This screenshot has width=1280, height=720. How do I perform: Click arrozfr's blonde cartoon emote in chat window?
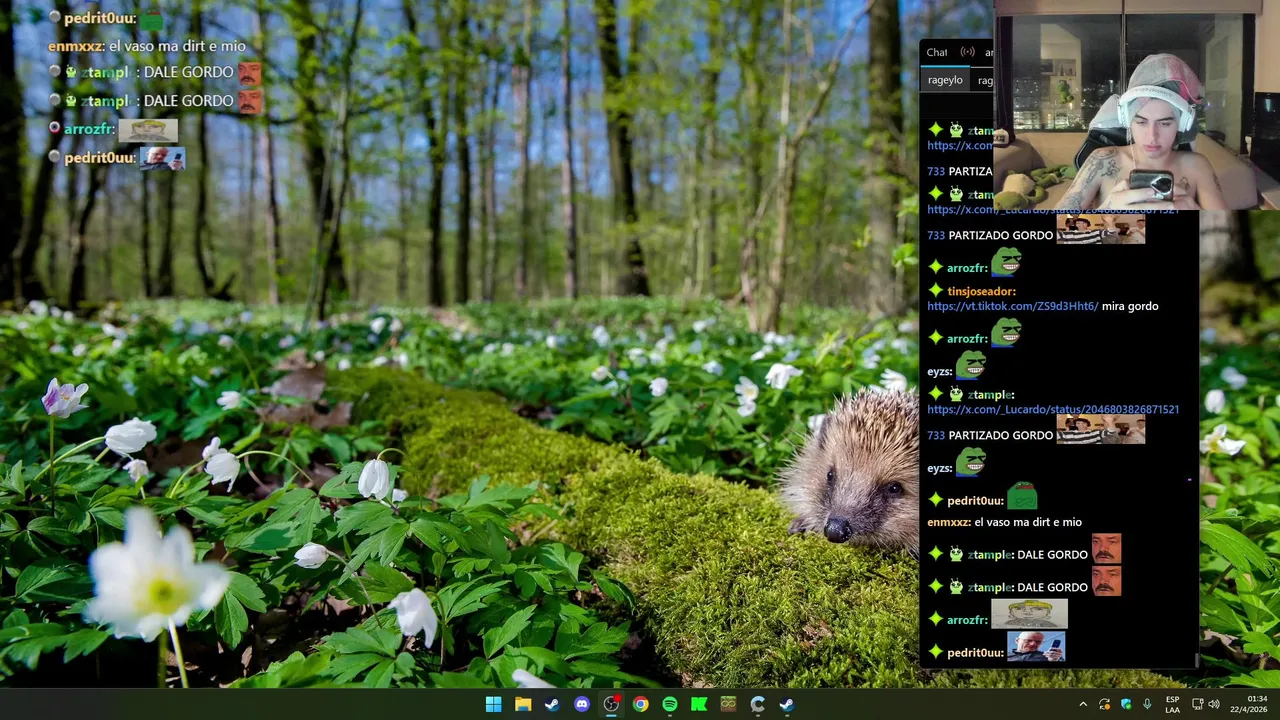1029,614
